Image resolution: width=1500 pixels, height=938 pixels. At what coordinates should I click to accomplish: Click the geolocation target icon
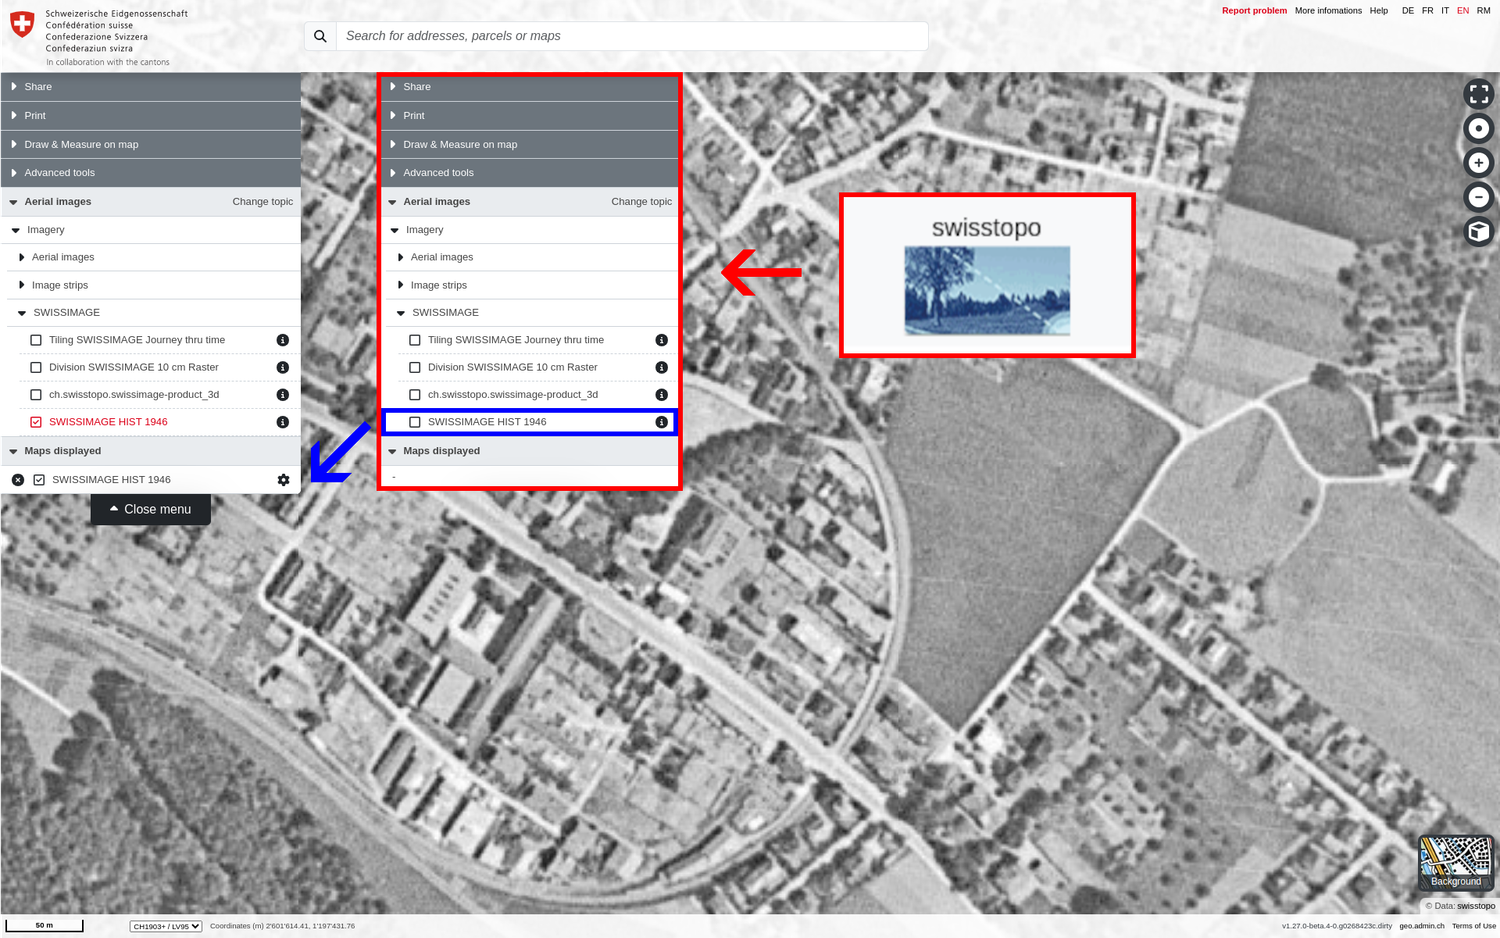coord(1479,127)
